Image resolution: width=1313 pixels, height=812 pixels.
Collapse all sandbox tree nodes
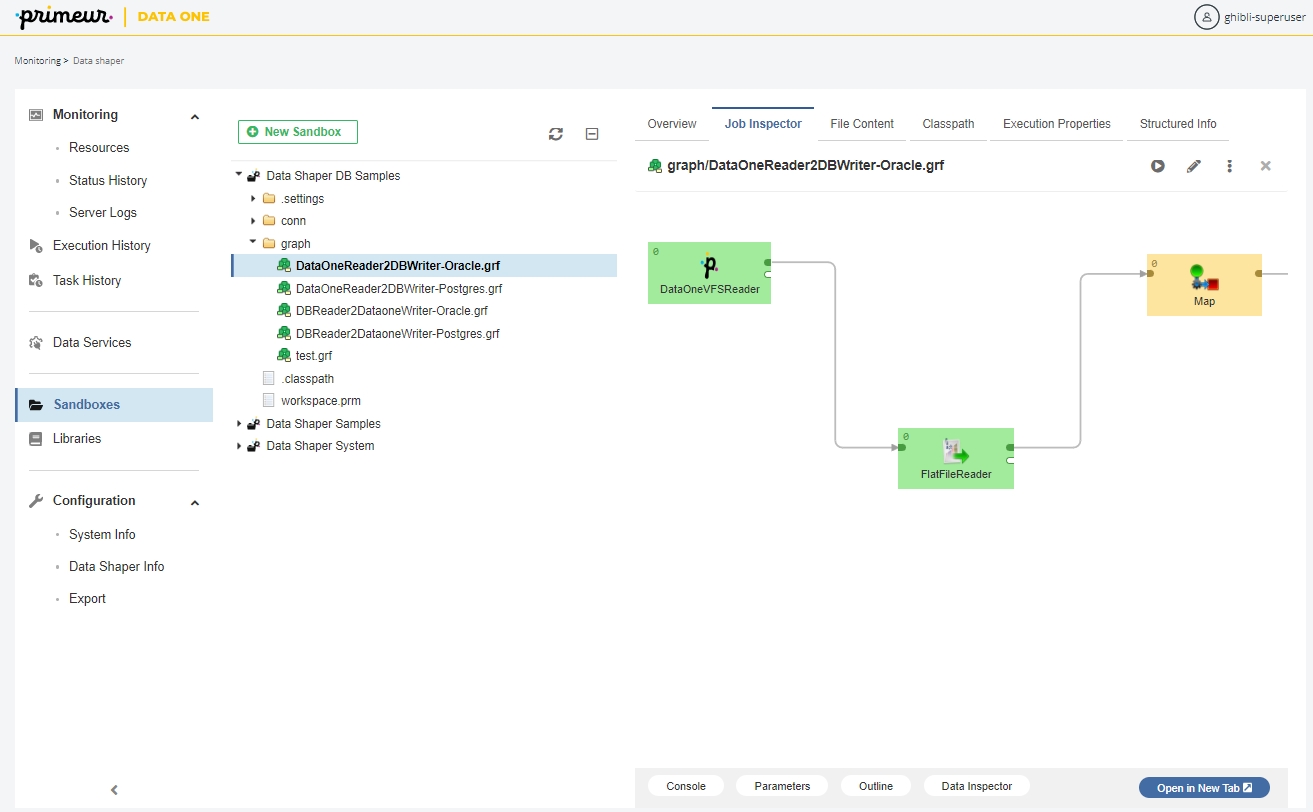(x=592, y=134)
